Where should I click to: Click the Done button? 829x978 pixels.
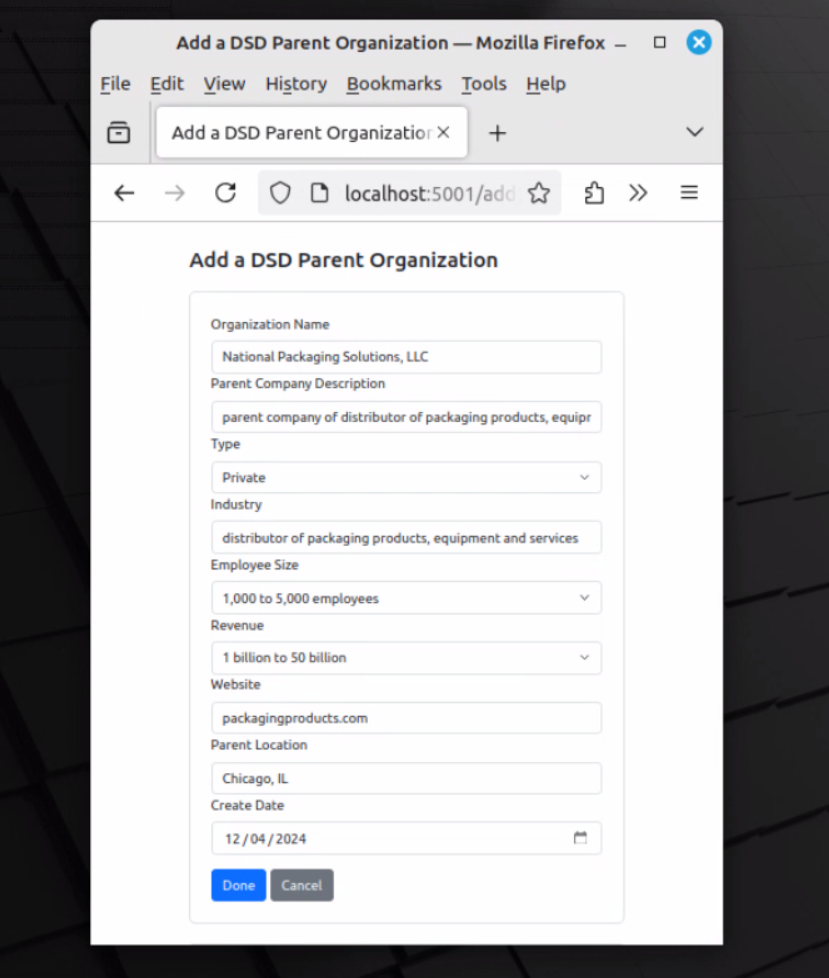[x=238, y=885]
